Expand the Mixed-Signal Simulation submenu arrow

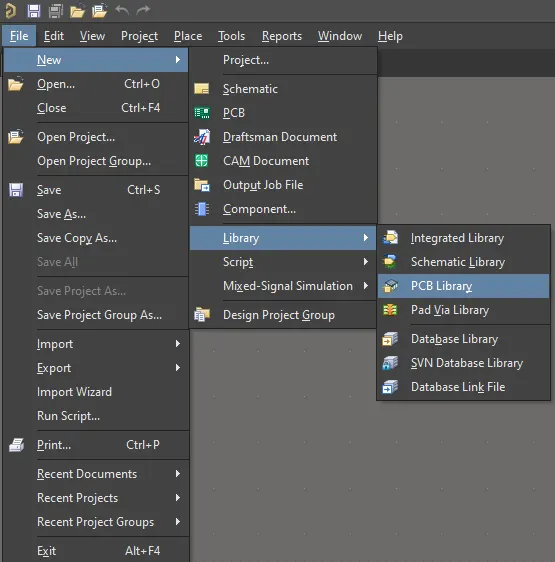pos(366,286)
